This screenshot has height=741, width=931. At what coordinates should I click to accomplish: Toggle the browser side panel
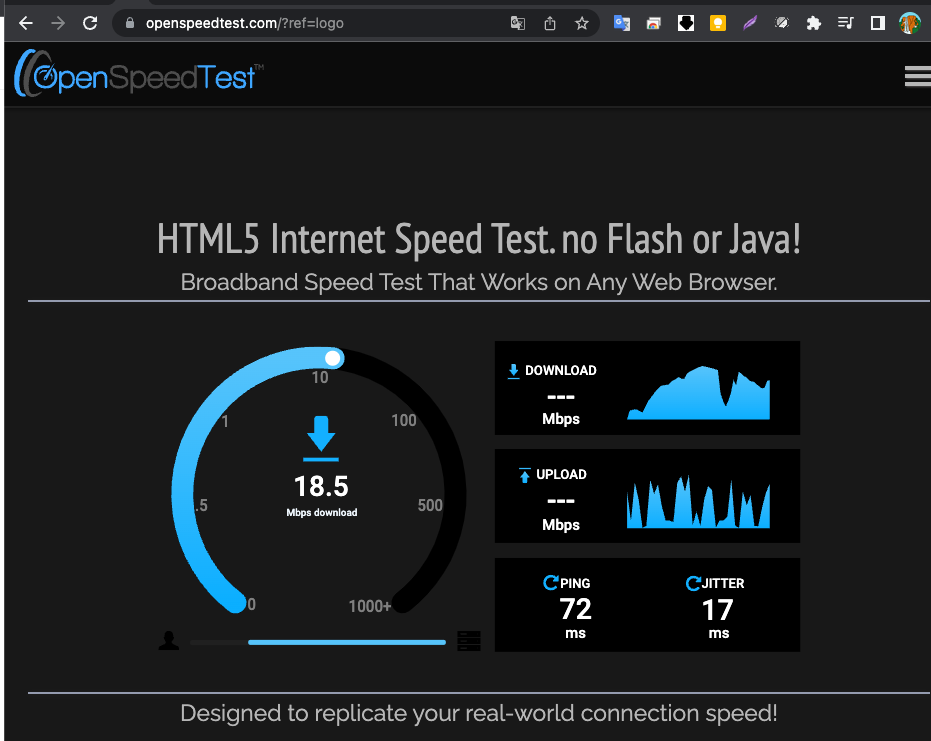[x=878, y=23]
